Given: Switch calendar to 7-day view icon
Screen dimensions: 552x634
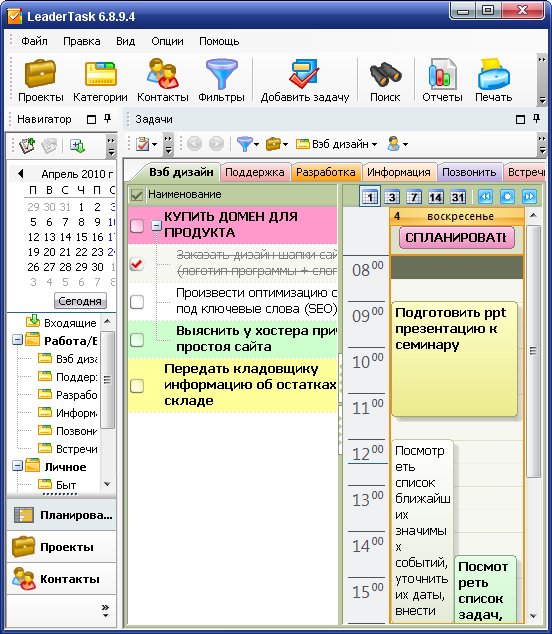Looking at the screenshot, I should pyautogui.click(x=414, y=197).
